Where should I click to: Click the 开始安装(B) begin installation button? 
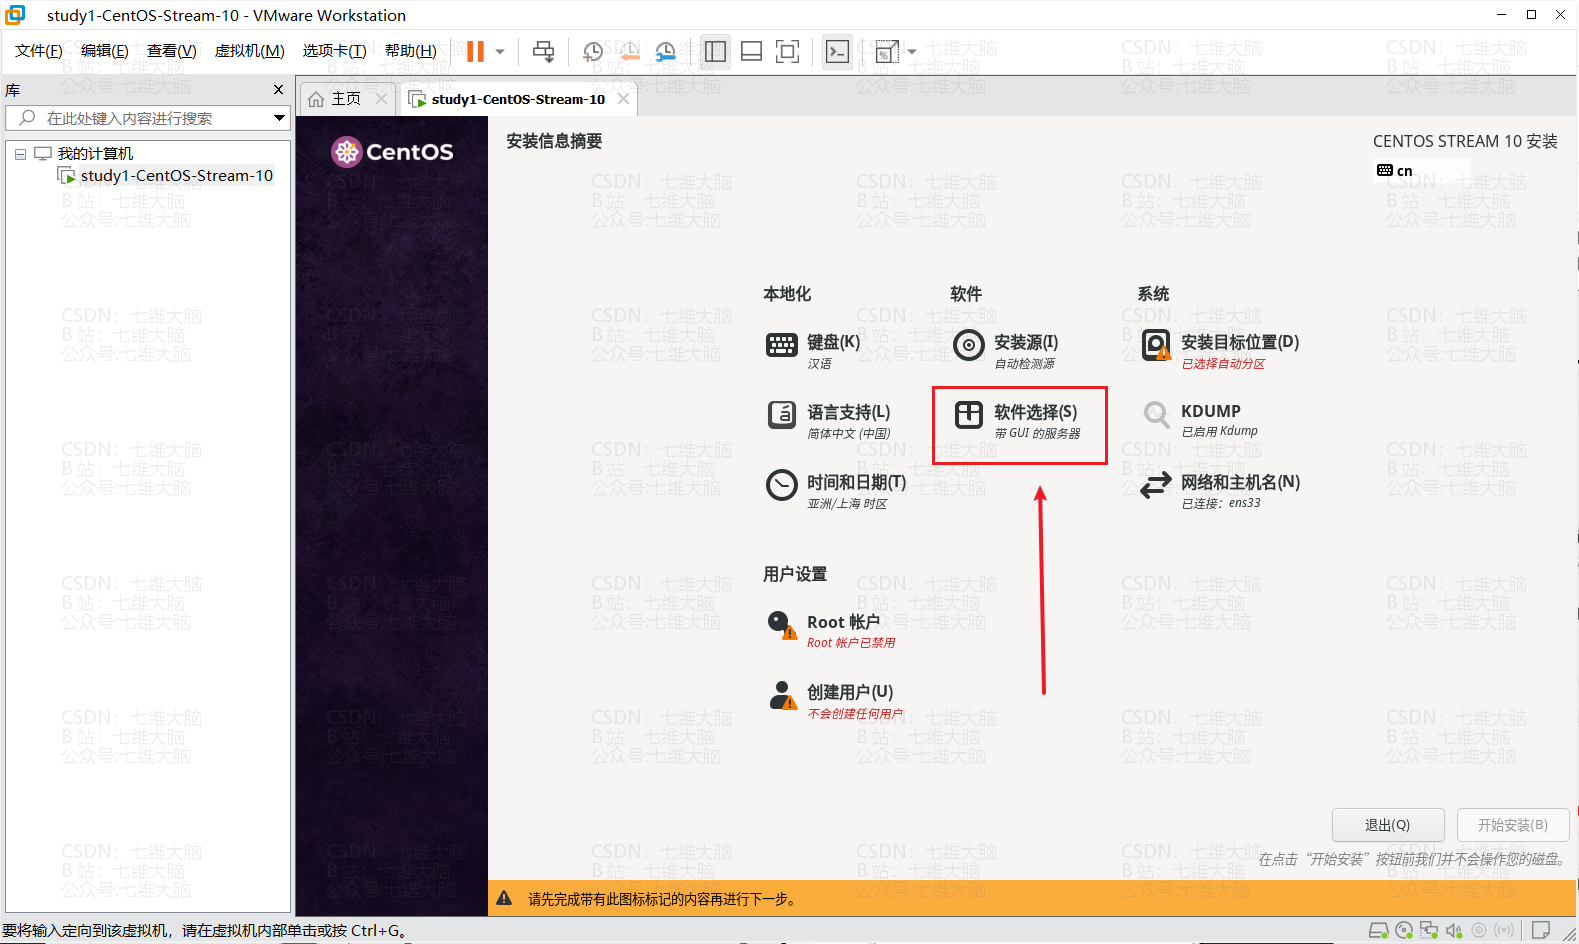(1513, 825)
